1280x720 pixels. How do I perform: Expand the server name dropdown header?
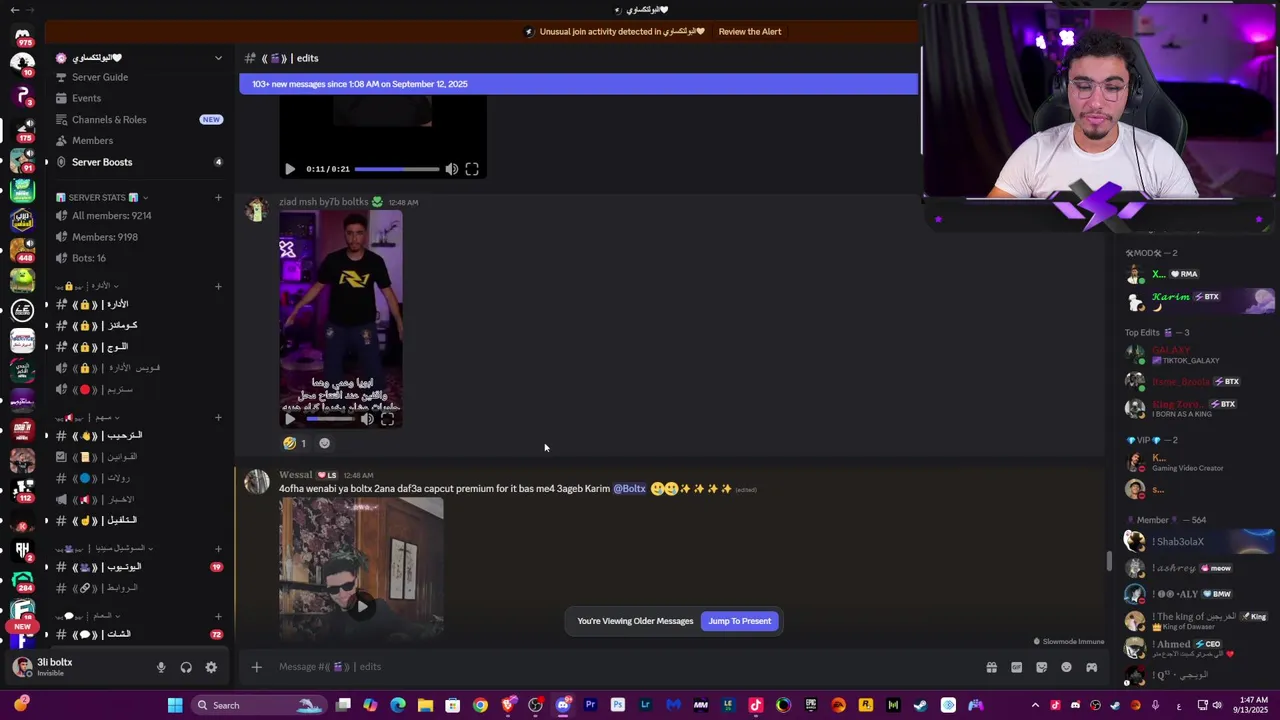click(140, 58)
